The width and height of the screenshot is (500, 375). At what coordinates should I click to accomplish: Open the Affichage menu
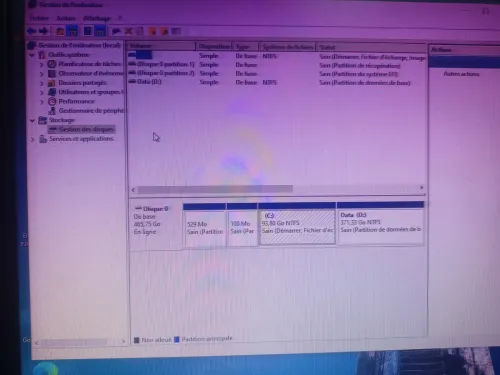pyautogui.click(x=97, y=18)
